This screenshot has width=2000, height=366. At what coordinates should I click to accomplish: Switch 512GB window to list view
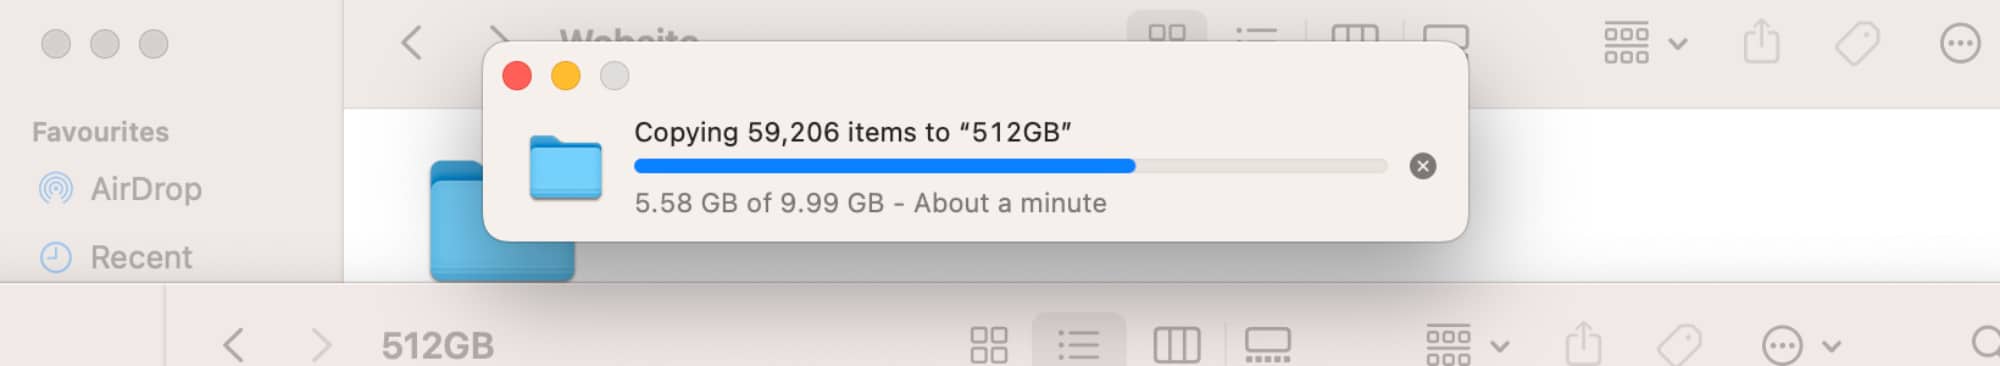pos(1078,345)
